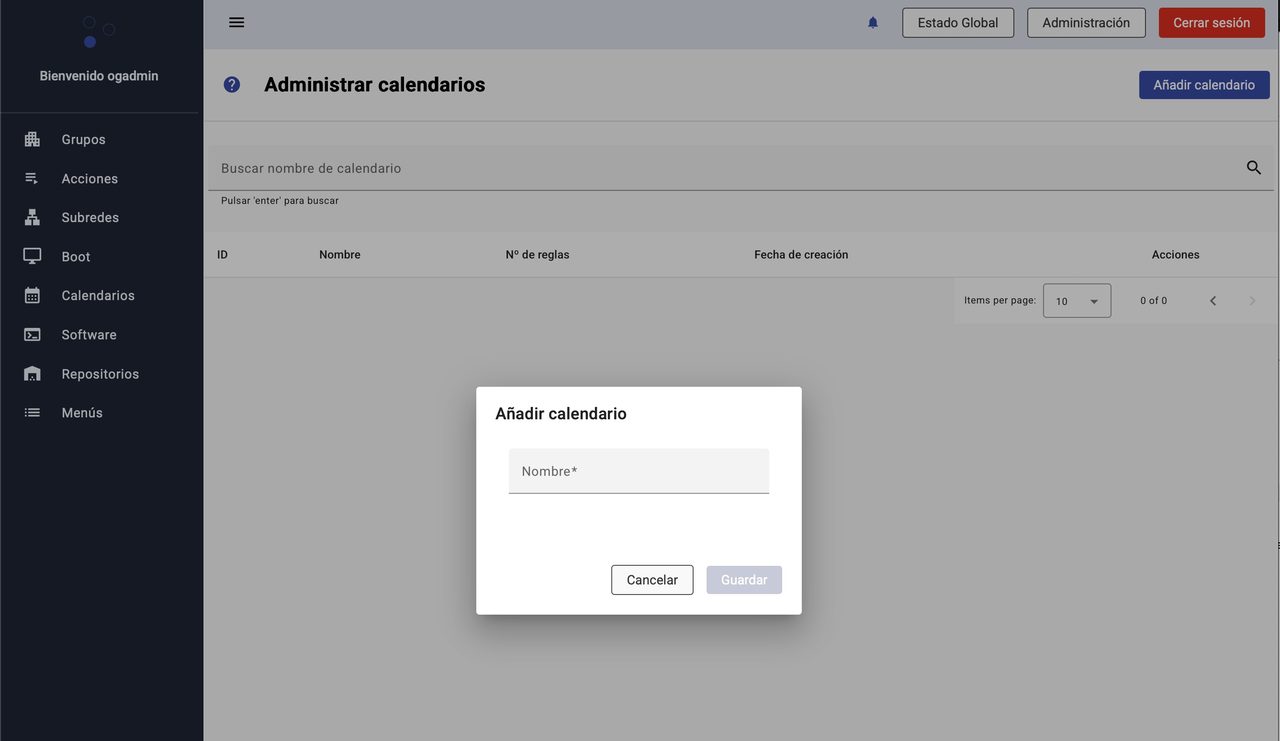
Task: Click the Añadir calendario button
Action: coord(1204,85)
